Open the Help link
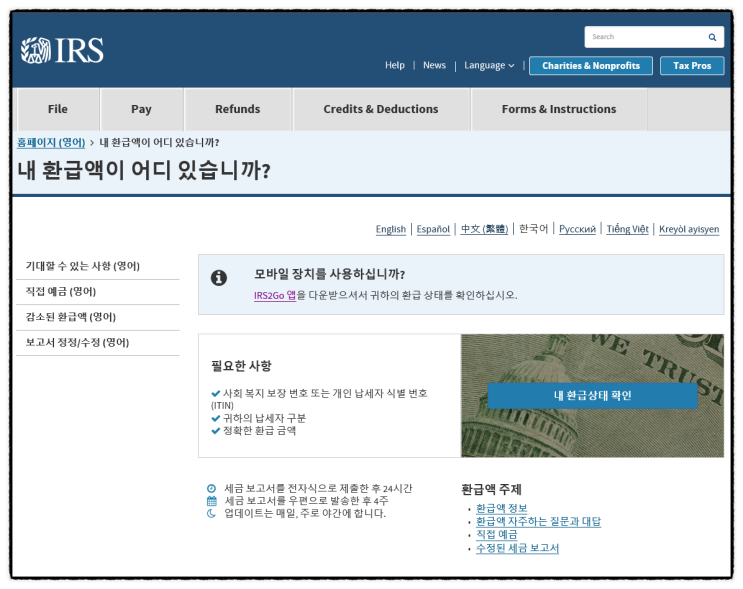Viewport: 743px width, 589px height. click(395, 65)
